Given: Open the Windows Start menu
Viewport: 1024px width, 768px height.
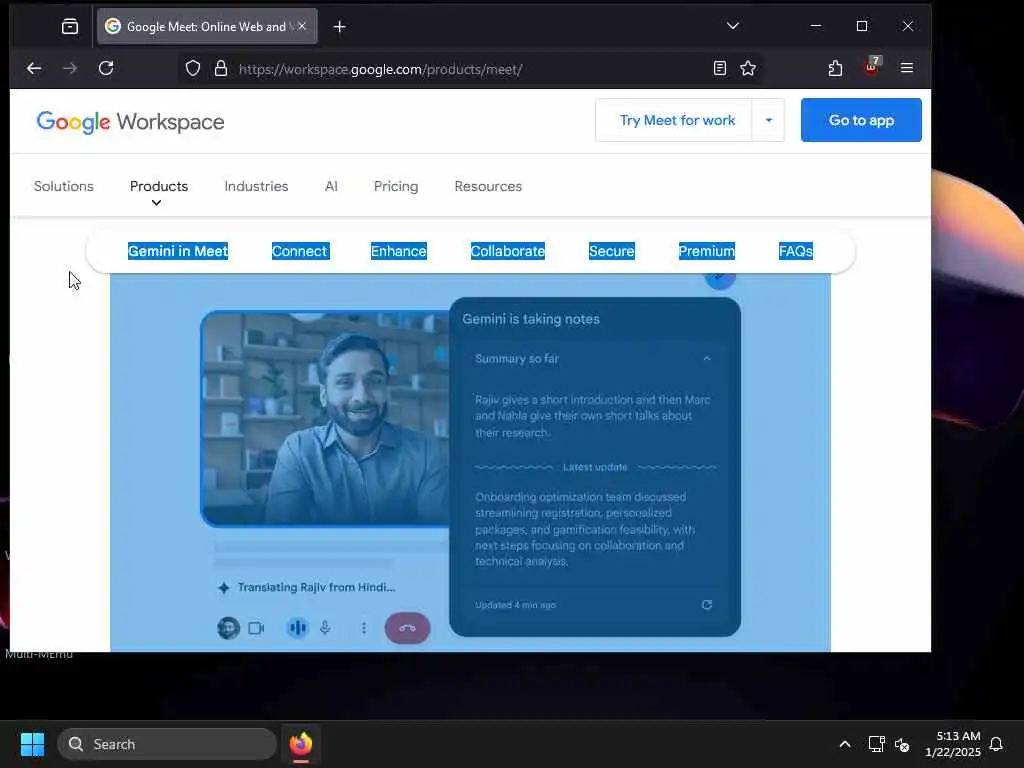Looking at the screenshot, I should (x=33, y=744).
